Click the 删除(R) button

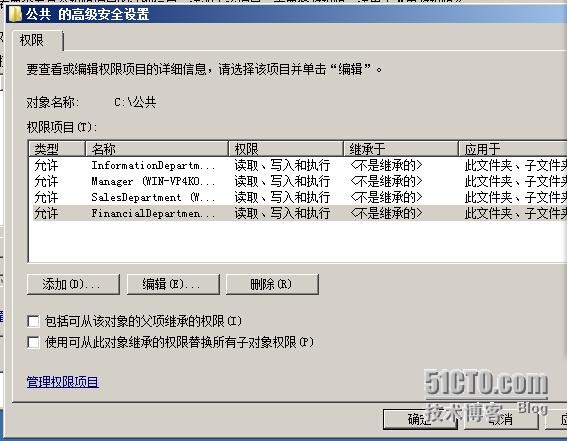pos(272,284)
